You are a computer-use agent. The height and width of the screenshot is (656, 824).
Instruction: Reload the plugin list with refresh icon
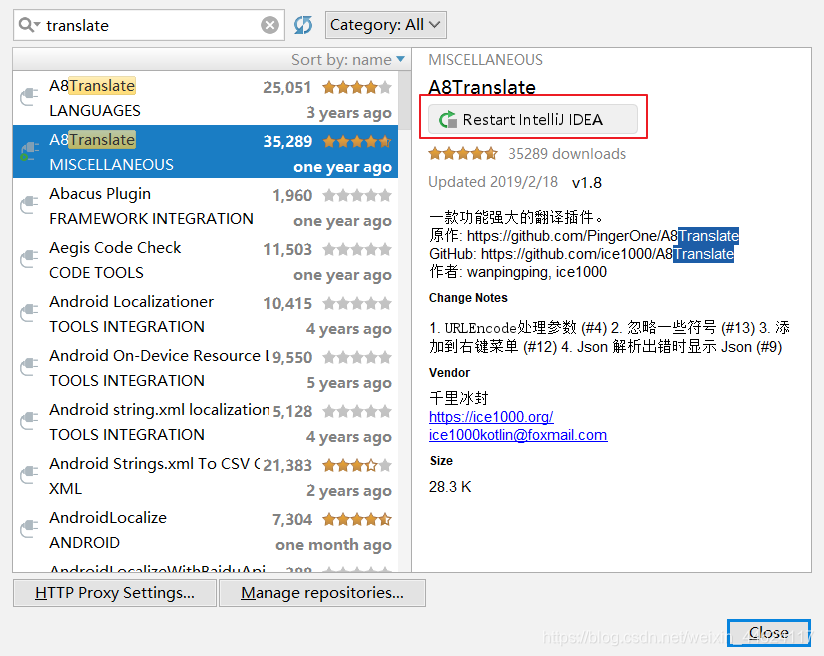coord(303,25)
